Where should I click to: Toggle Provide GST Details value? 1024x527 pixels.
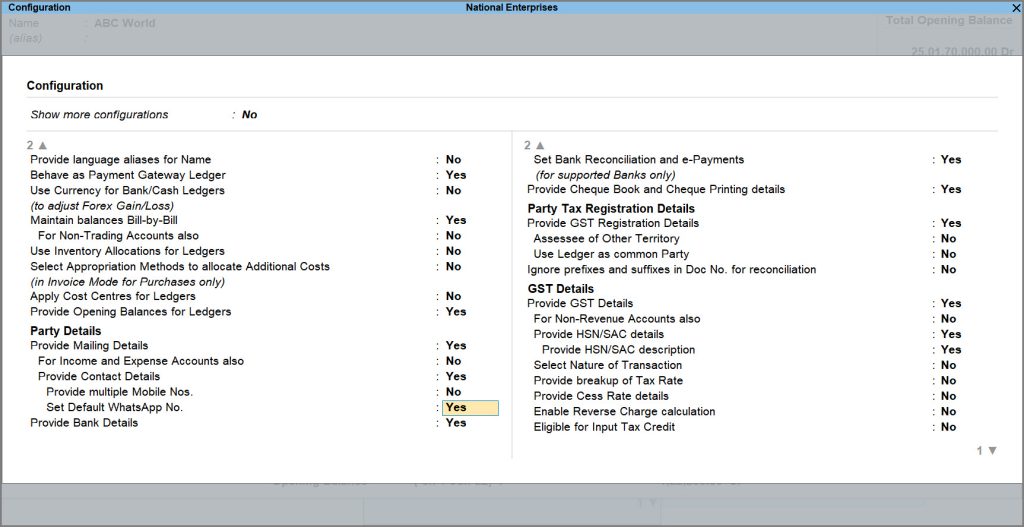click(x=951, y=304)
